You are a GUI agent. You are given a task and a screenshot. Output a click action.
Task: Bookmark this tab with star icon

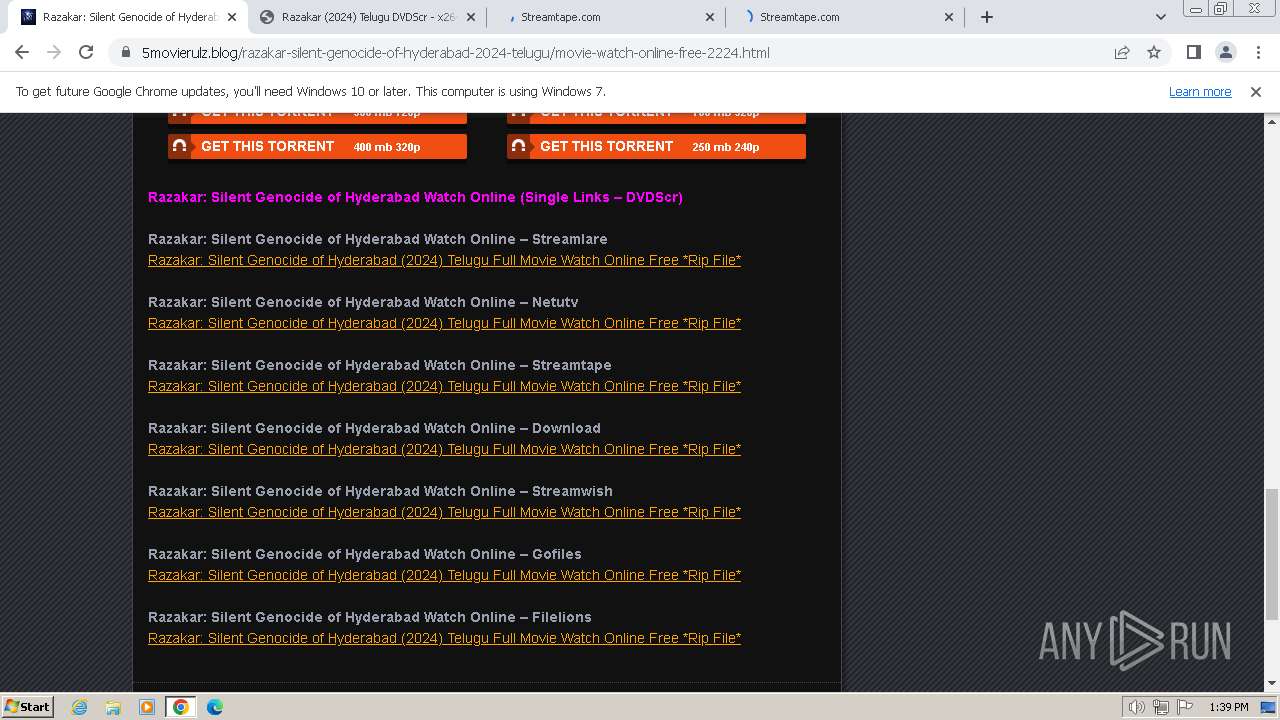[1154, 52]
